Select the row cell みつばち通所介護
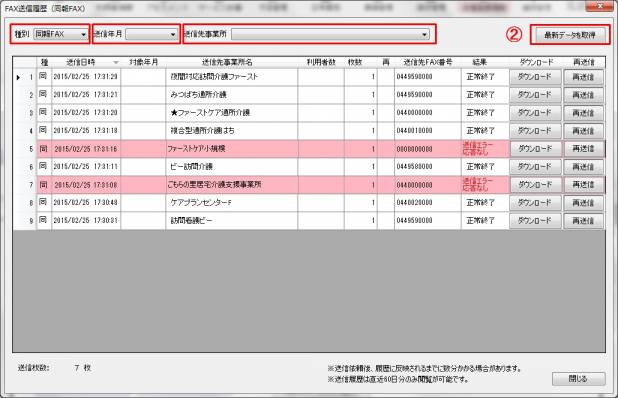Image resolution: width=618 pixels, height=398 pixels. tap(232, 95)
